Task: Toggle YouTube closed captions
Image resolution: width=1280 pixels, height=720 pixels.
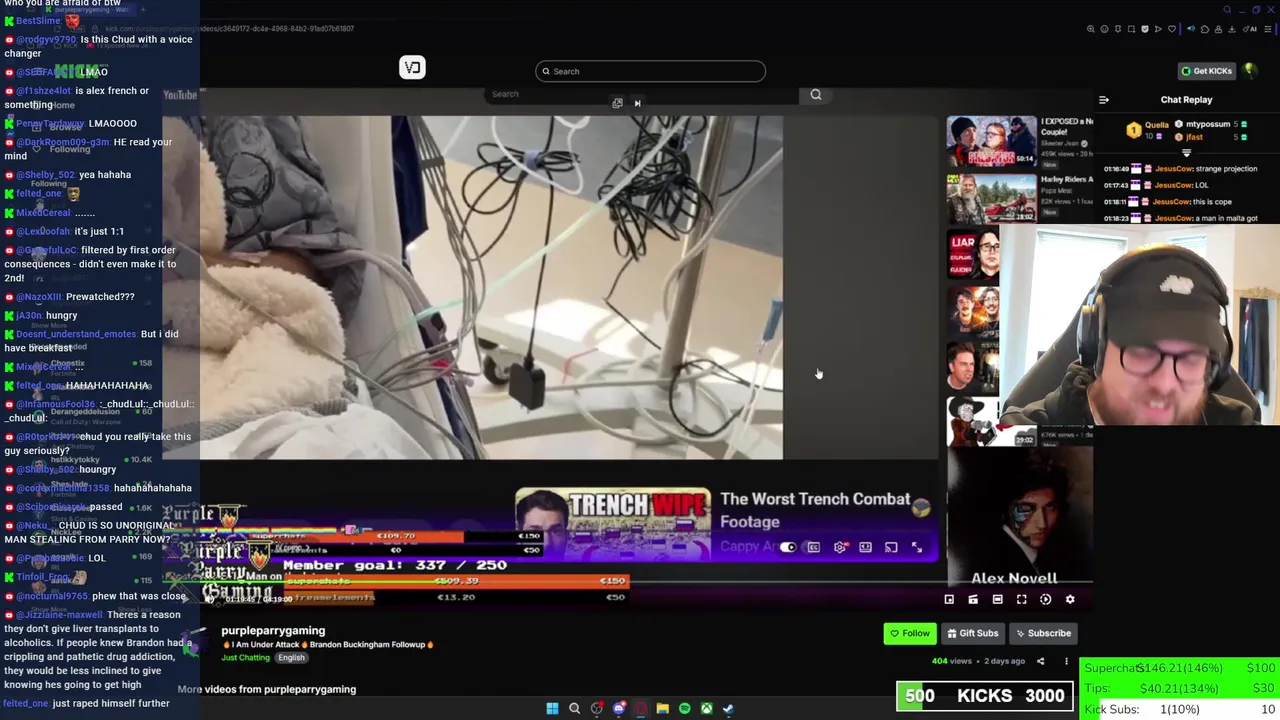Action: (x=813, y=547)
